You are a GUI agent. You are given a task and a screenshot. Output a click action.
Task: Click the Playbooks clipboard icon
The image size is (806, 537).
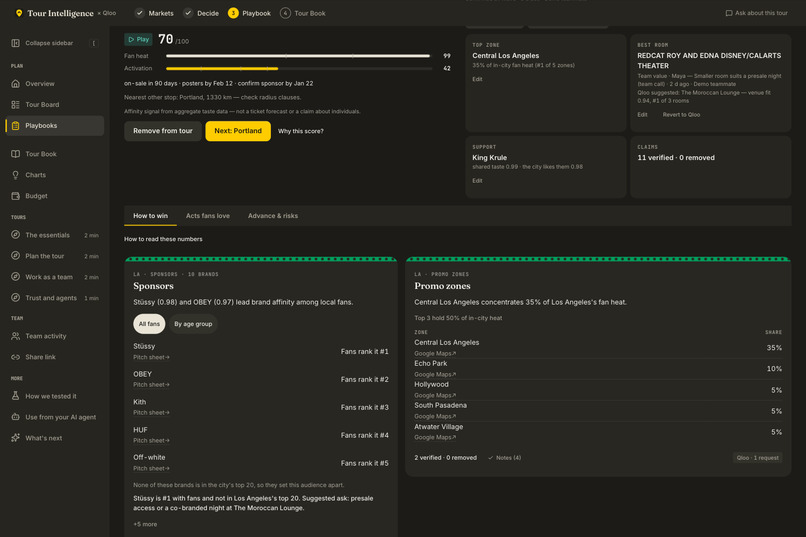[x=15, y=126]
